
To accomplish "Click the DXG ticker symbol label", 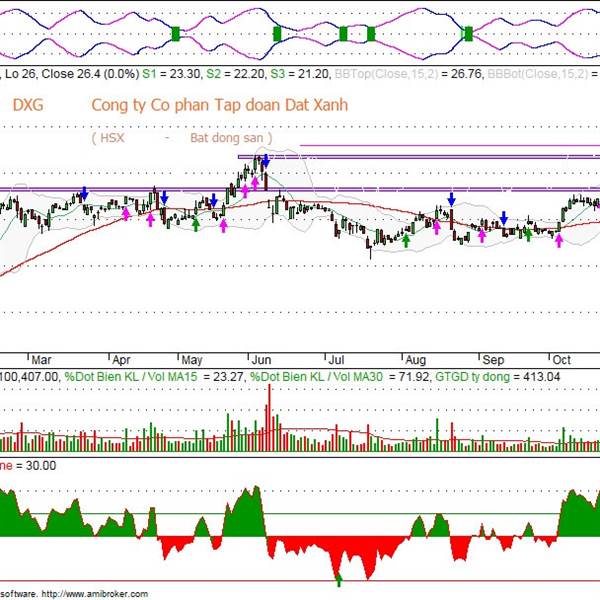I will click(28, 105).
